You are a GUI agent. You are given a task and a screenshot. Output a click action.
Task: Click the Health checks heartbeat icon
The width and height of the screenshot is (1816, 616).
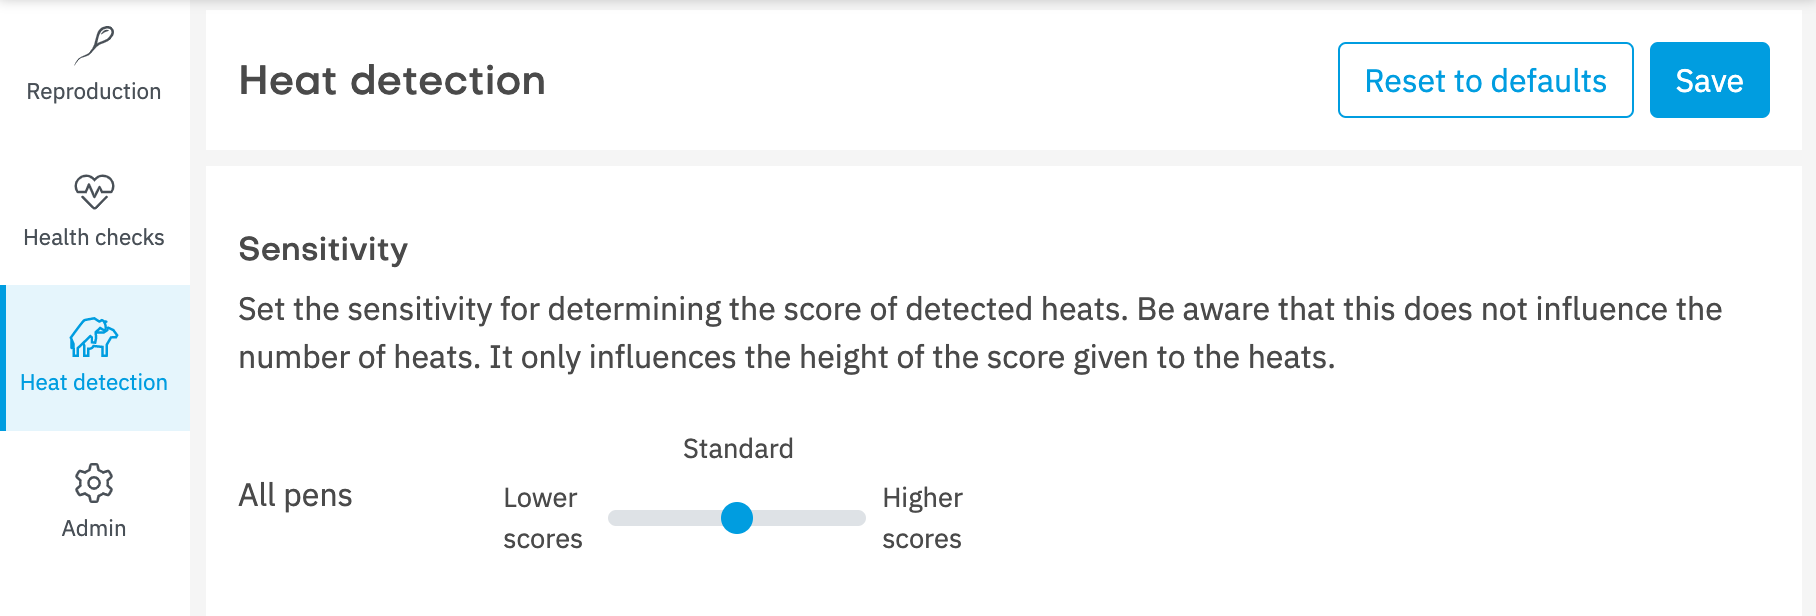pos(94,191)
